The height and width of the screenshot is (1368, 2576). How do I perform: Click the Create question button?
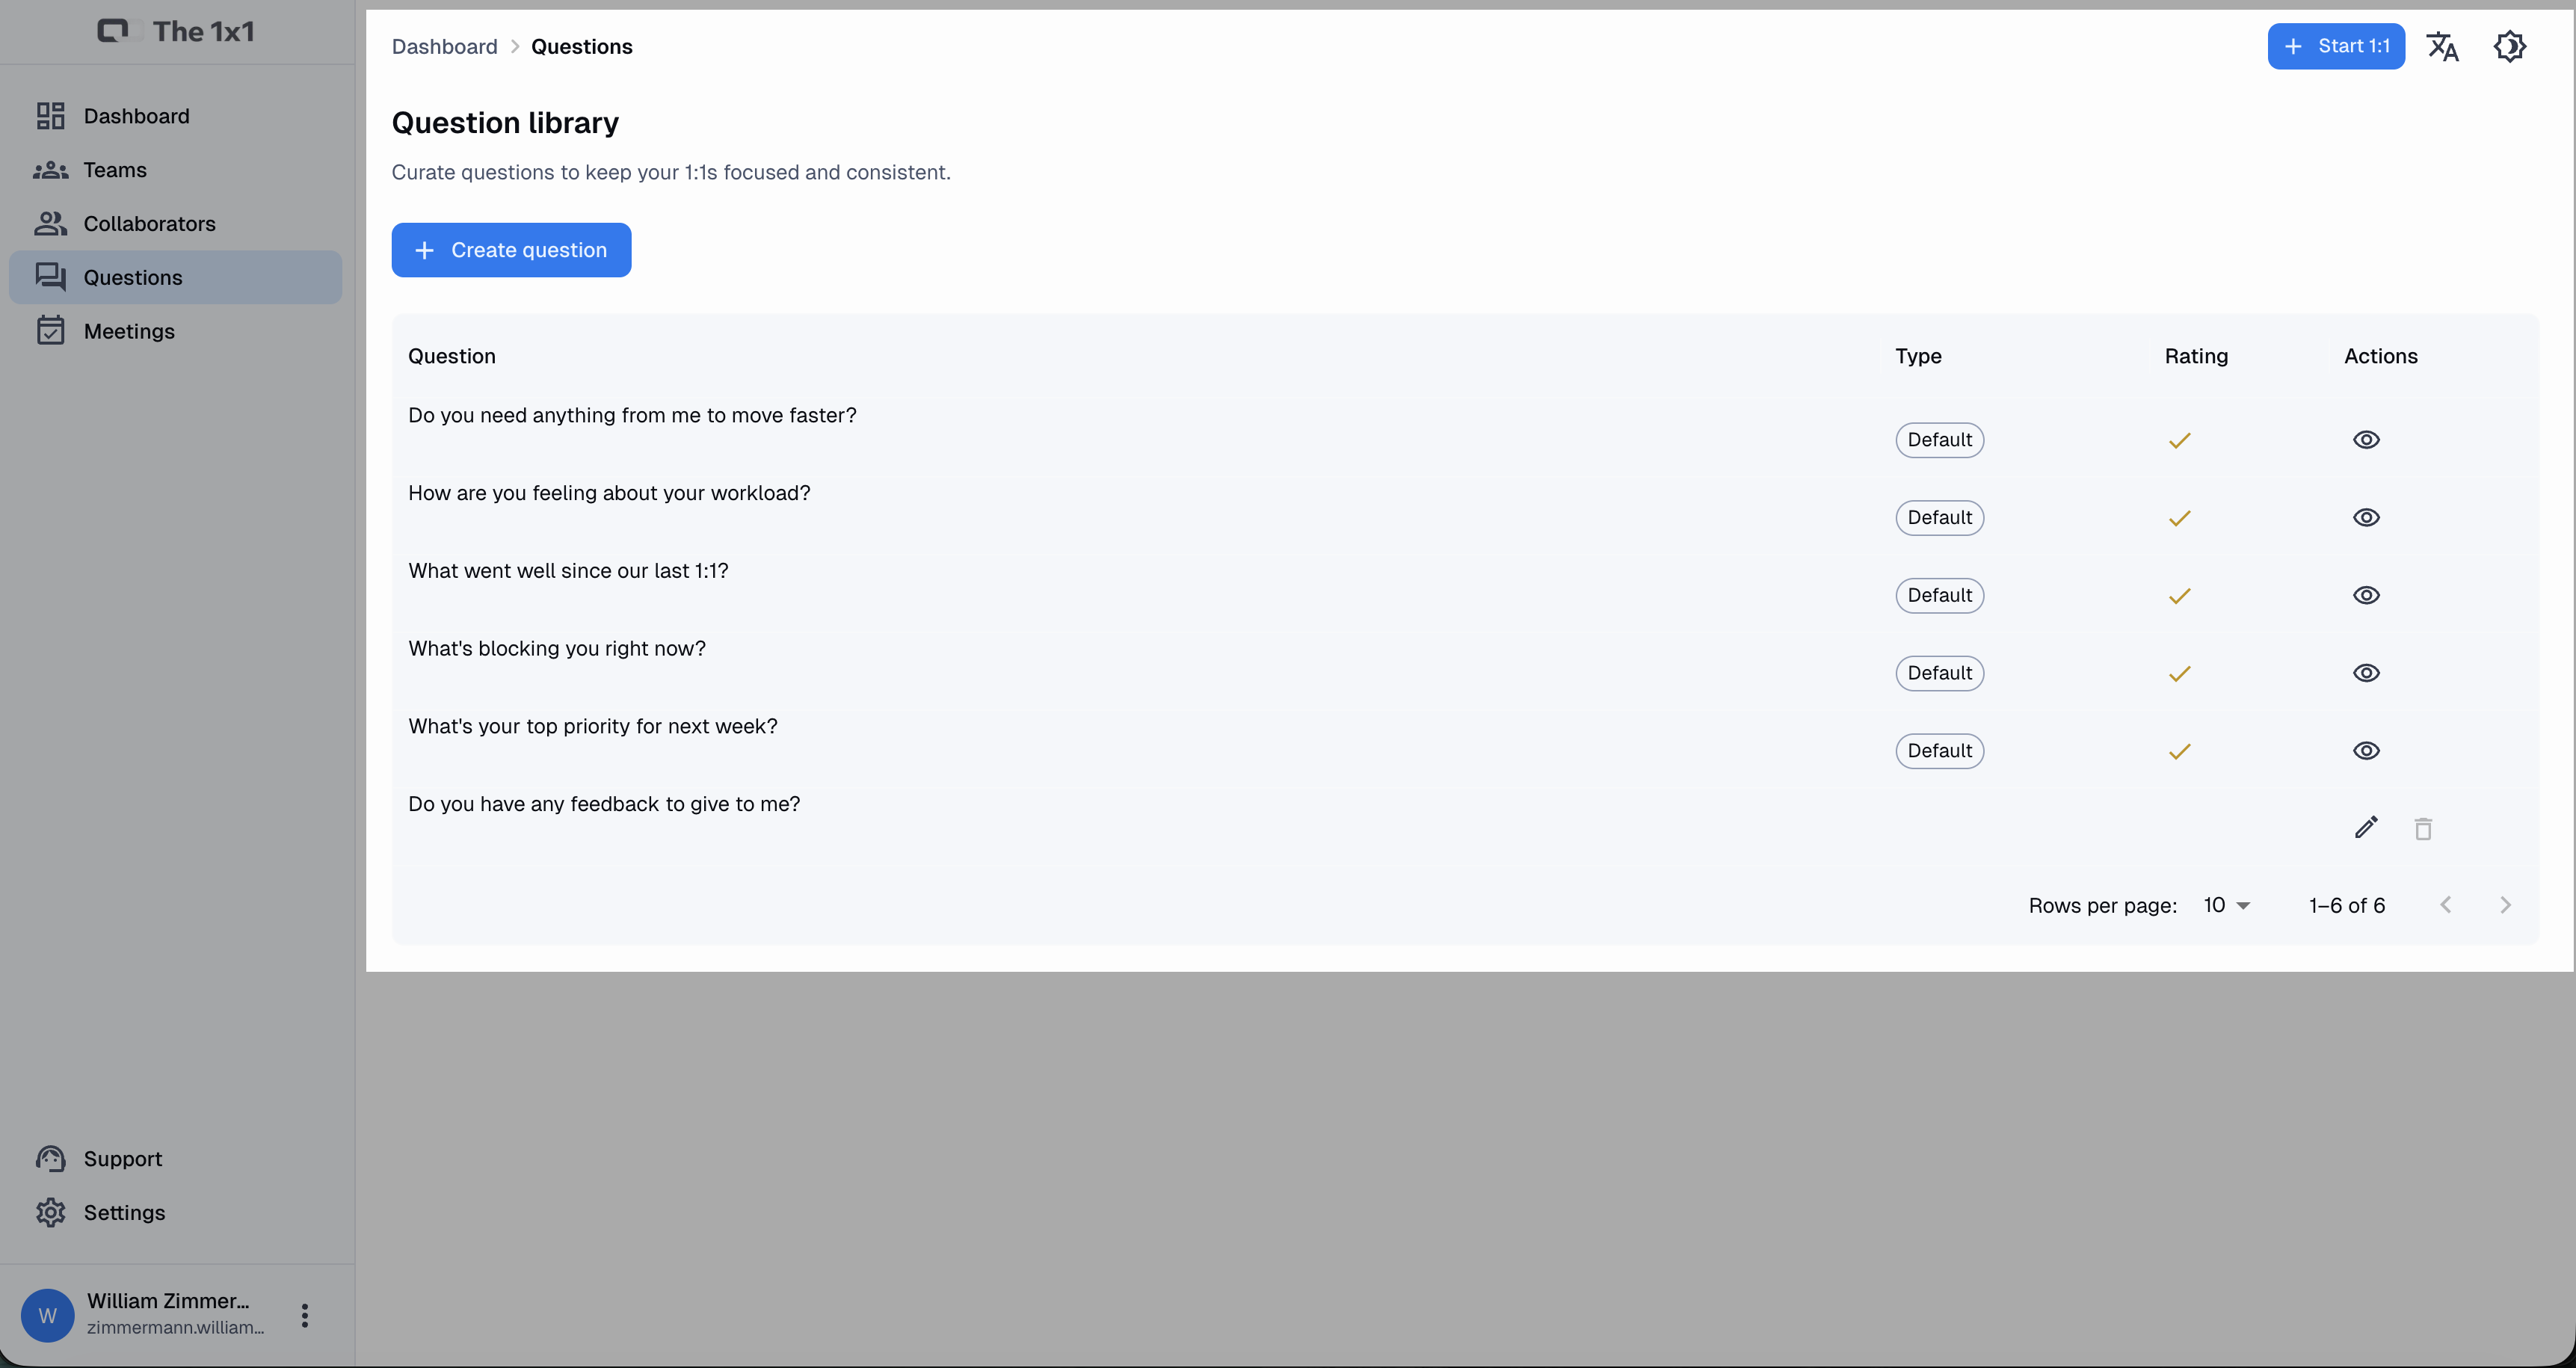[511, 250]
